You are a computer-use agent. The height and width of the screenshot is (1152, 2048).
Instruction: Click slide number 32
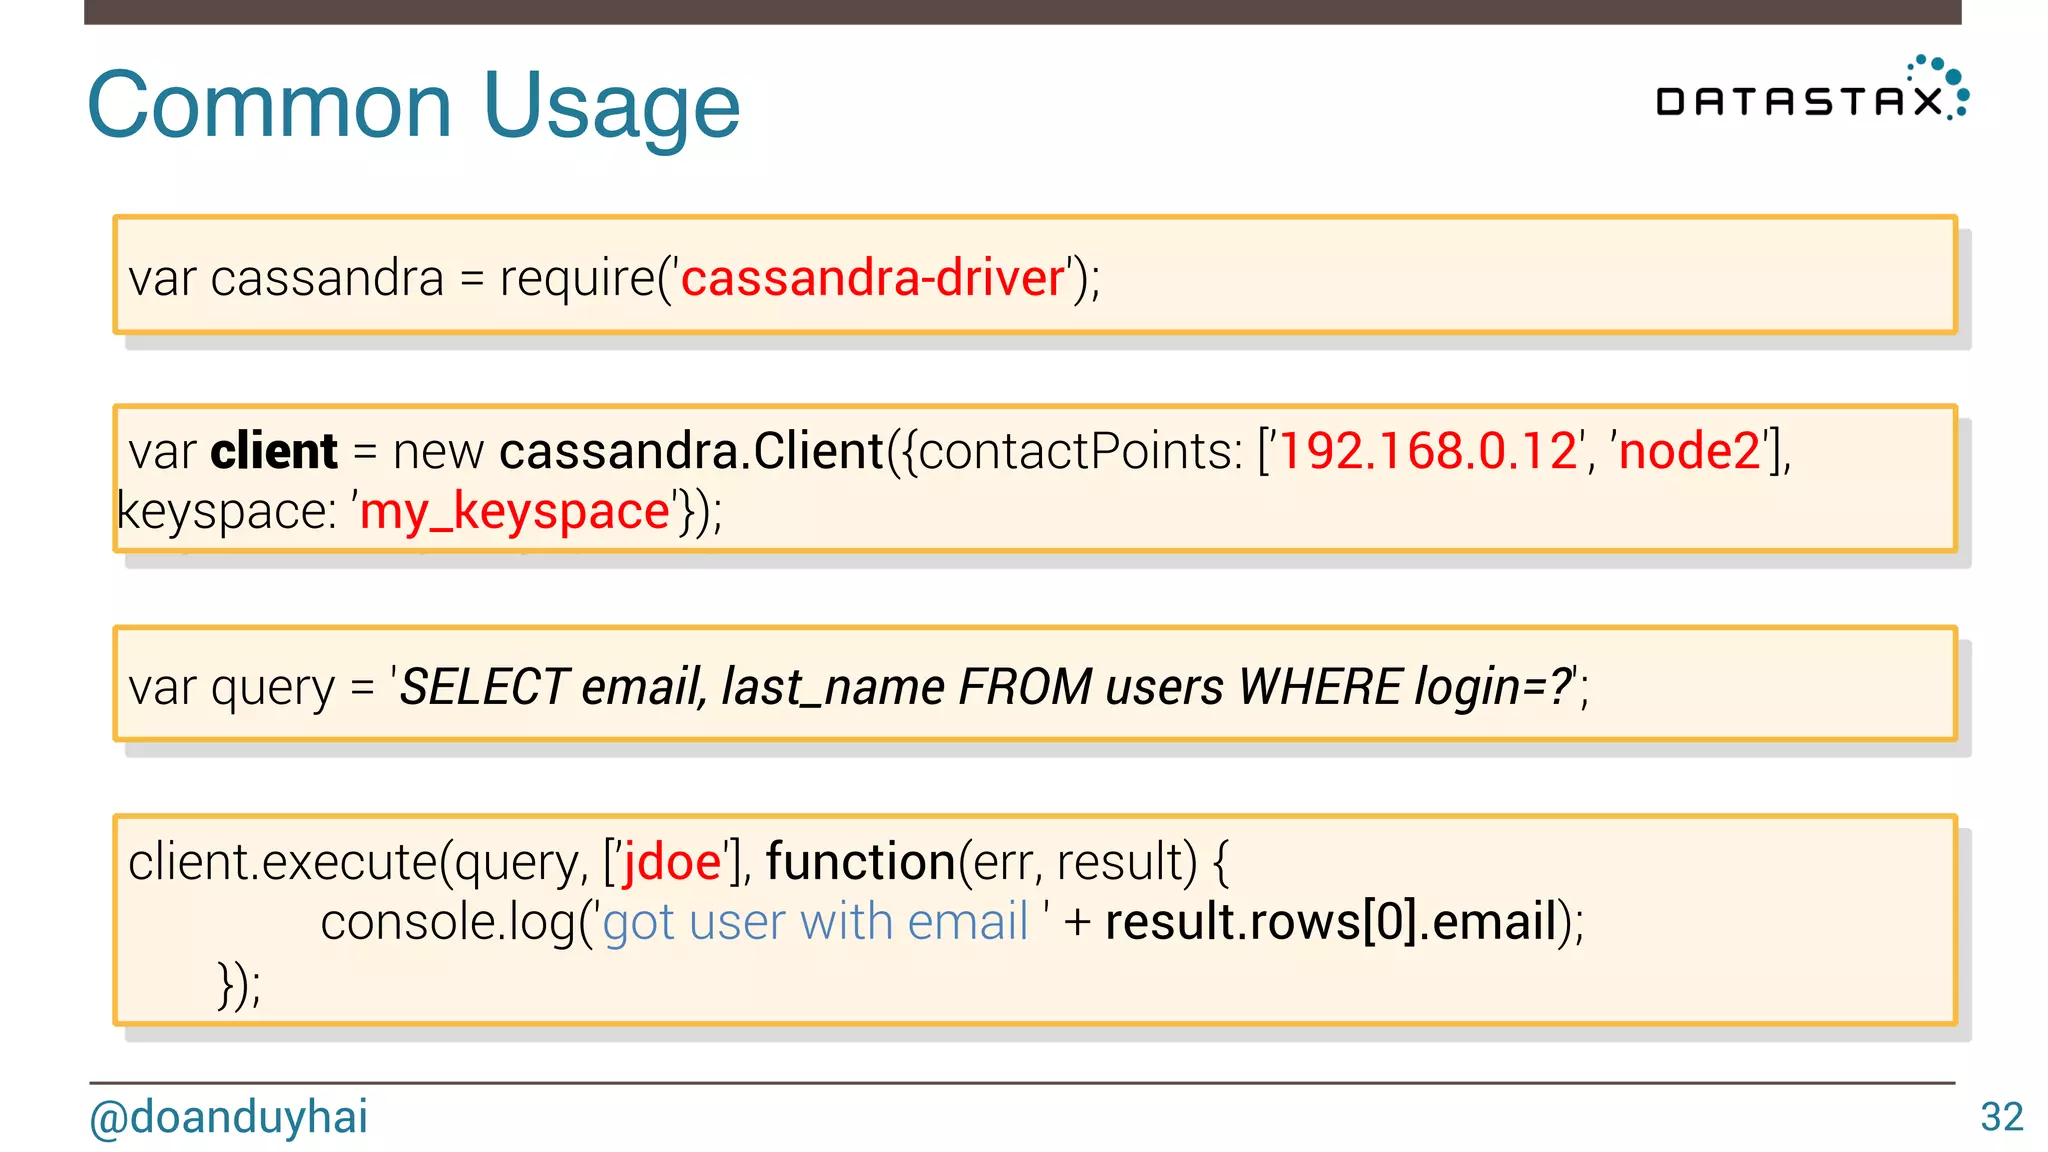2001,1117
